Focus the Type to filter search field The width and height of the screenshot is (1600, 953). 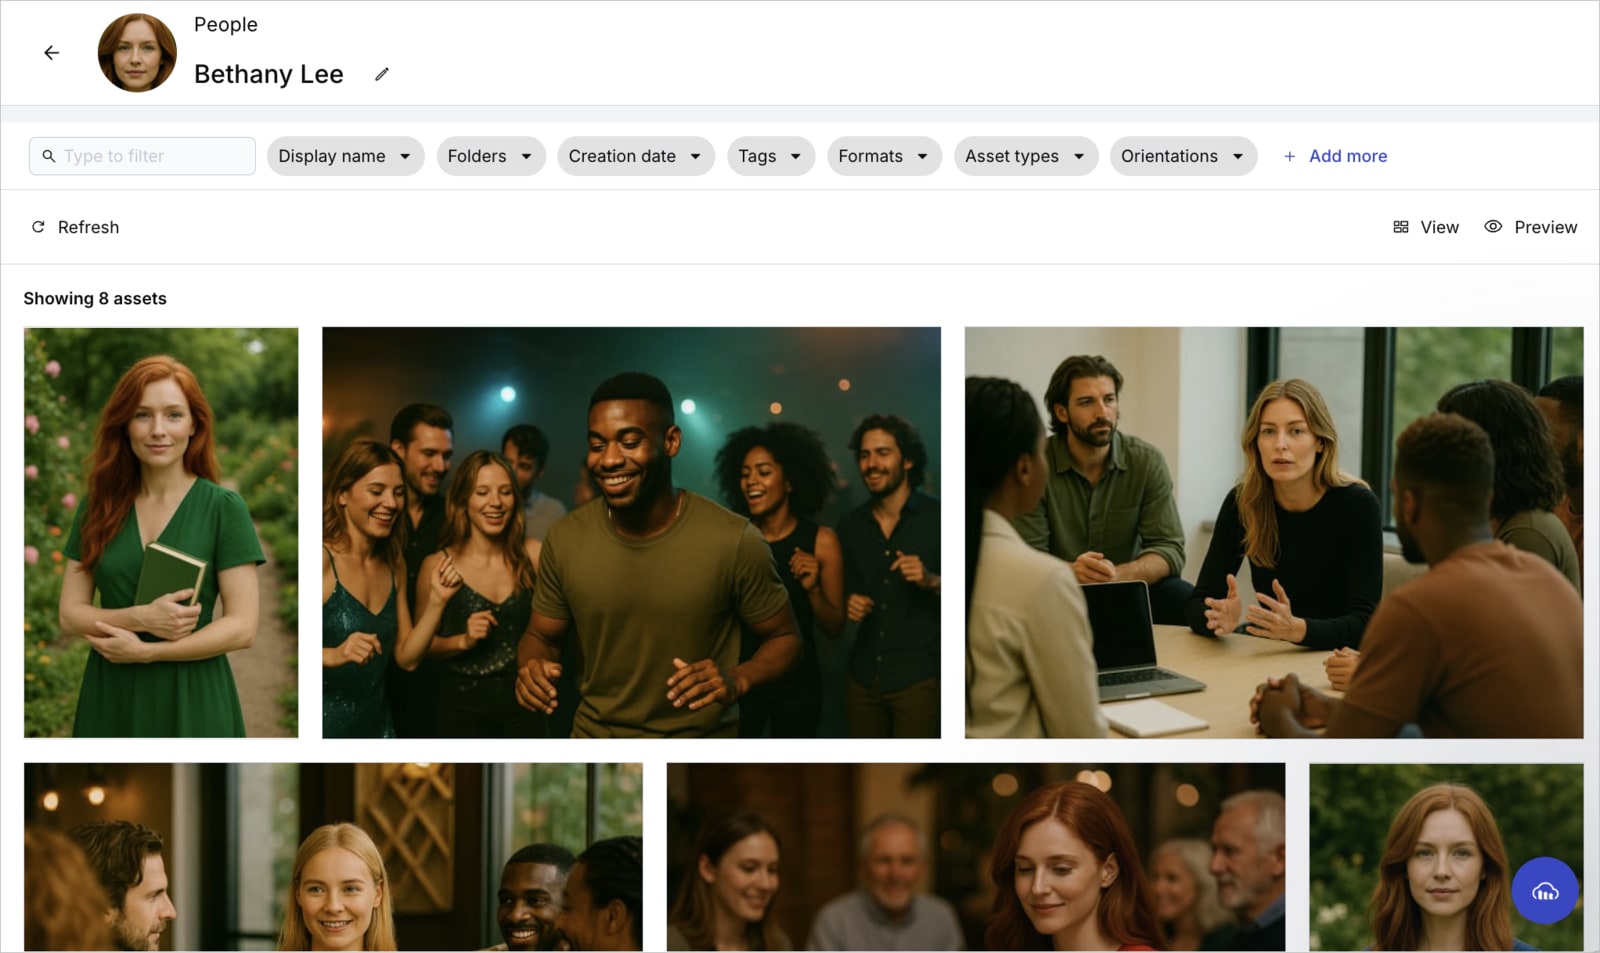(142, 156)
